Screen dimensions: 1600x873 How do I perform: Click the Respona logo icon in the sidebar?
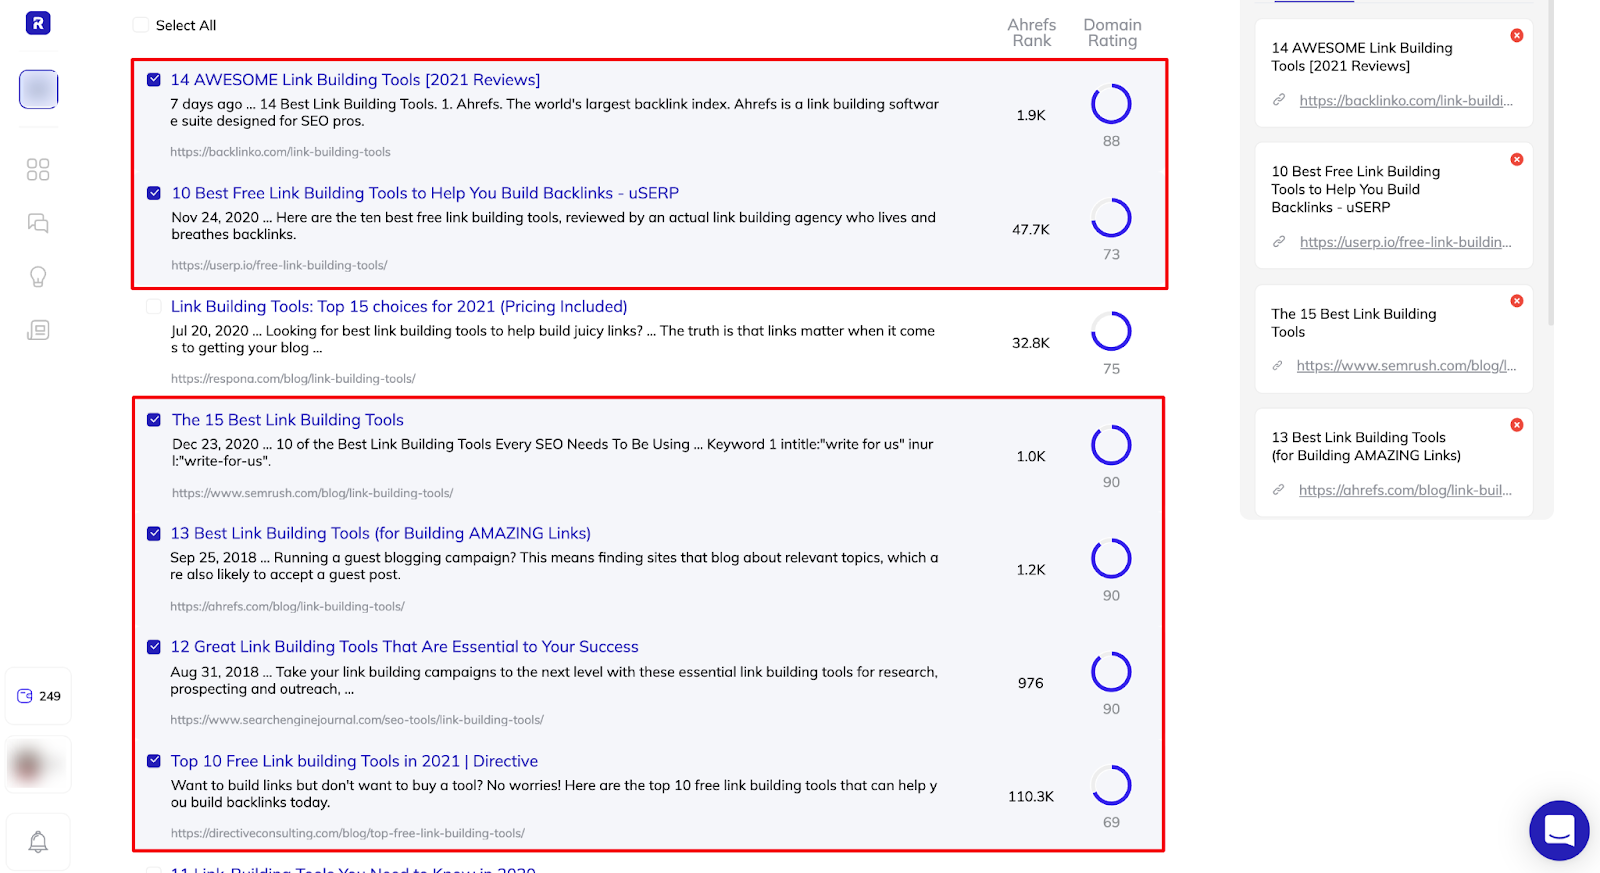(x=38, y=23)
